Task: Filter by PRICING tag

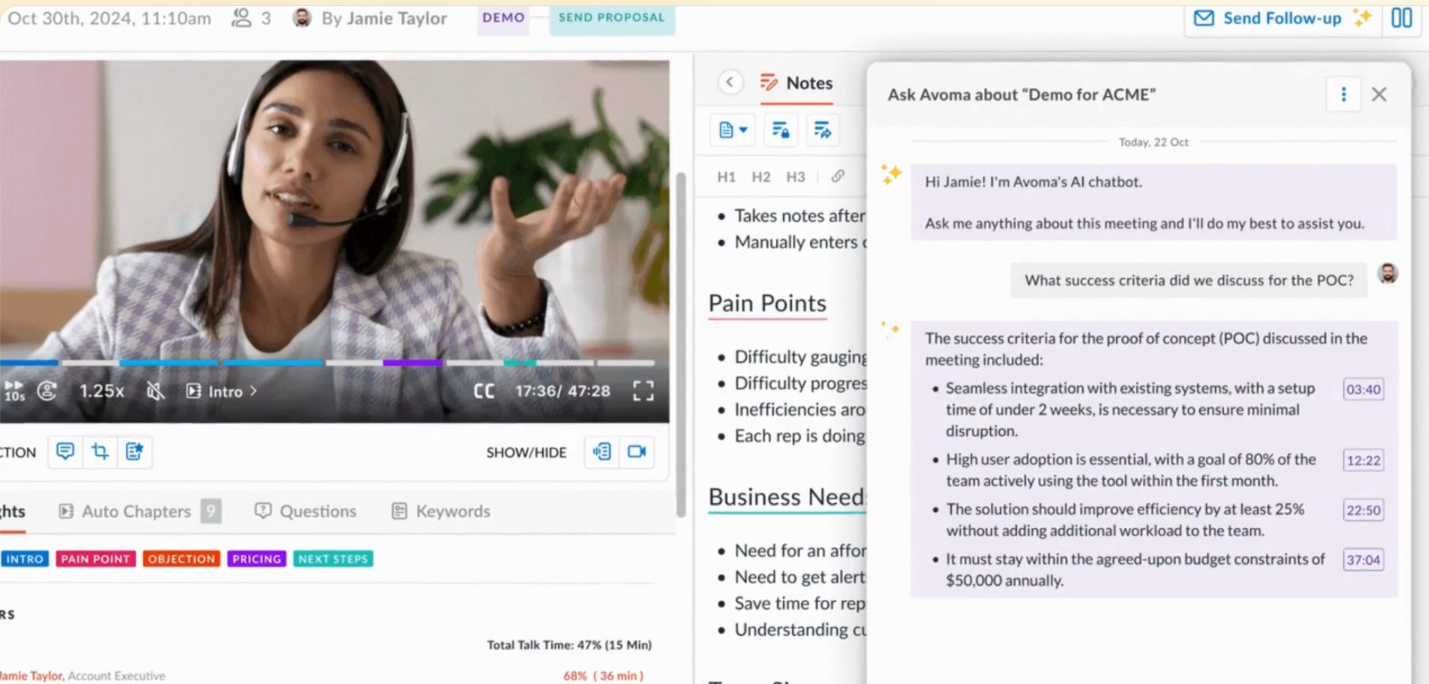Action: [x=257, y=559]
